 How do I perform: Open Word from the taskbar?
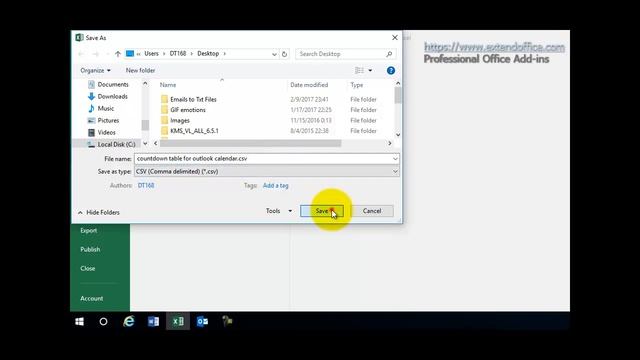coord(153,322)
